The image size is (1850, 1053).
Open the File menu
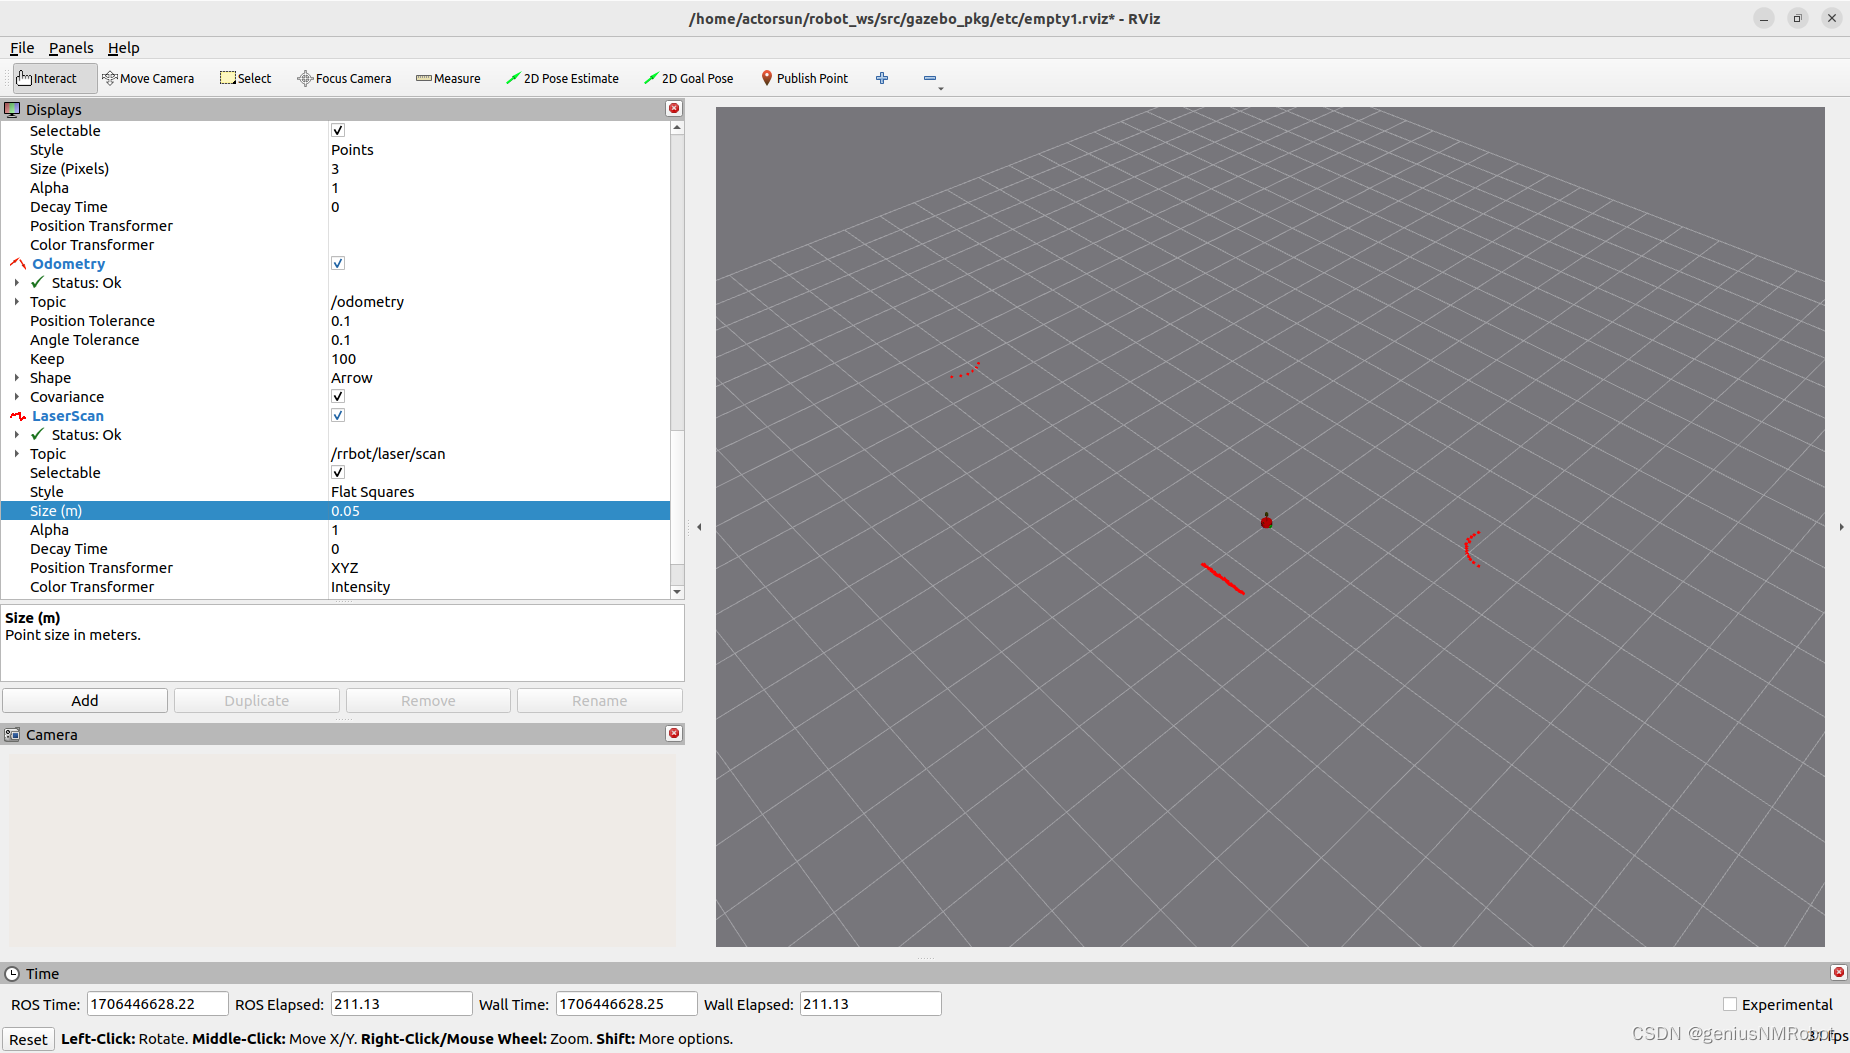click(x=21, y=47)
